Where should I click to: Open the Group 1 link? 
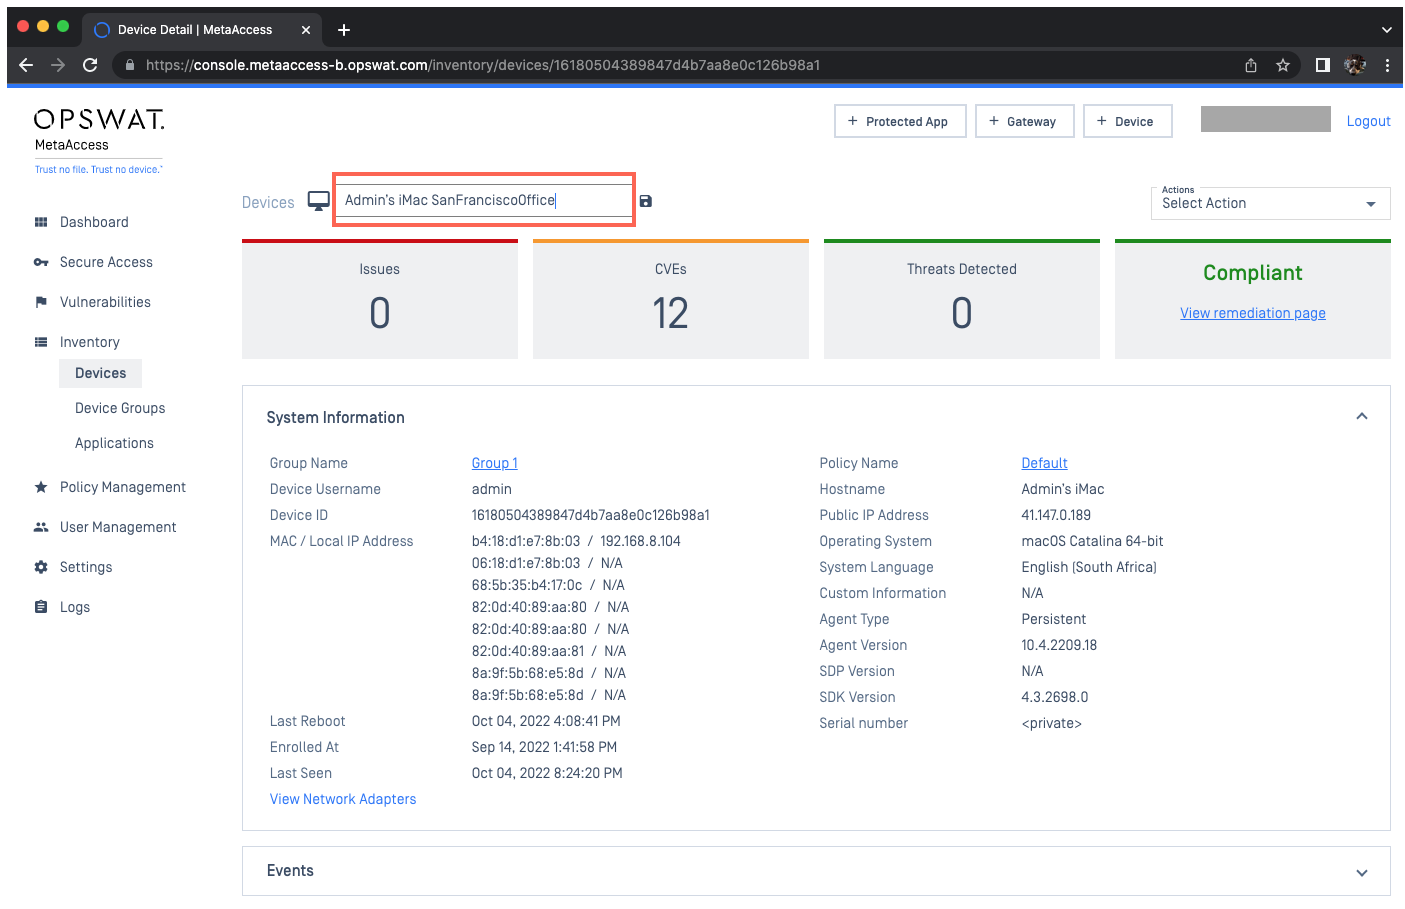coord(494,463)
